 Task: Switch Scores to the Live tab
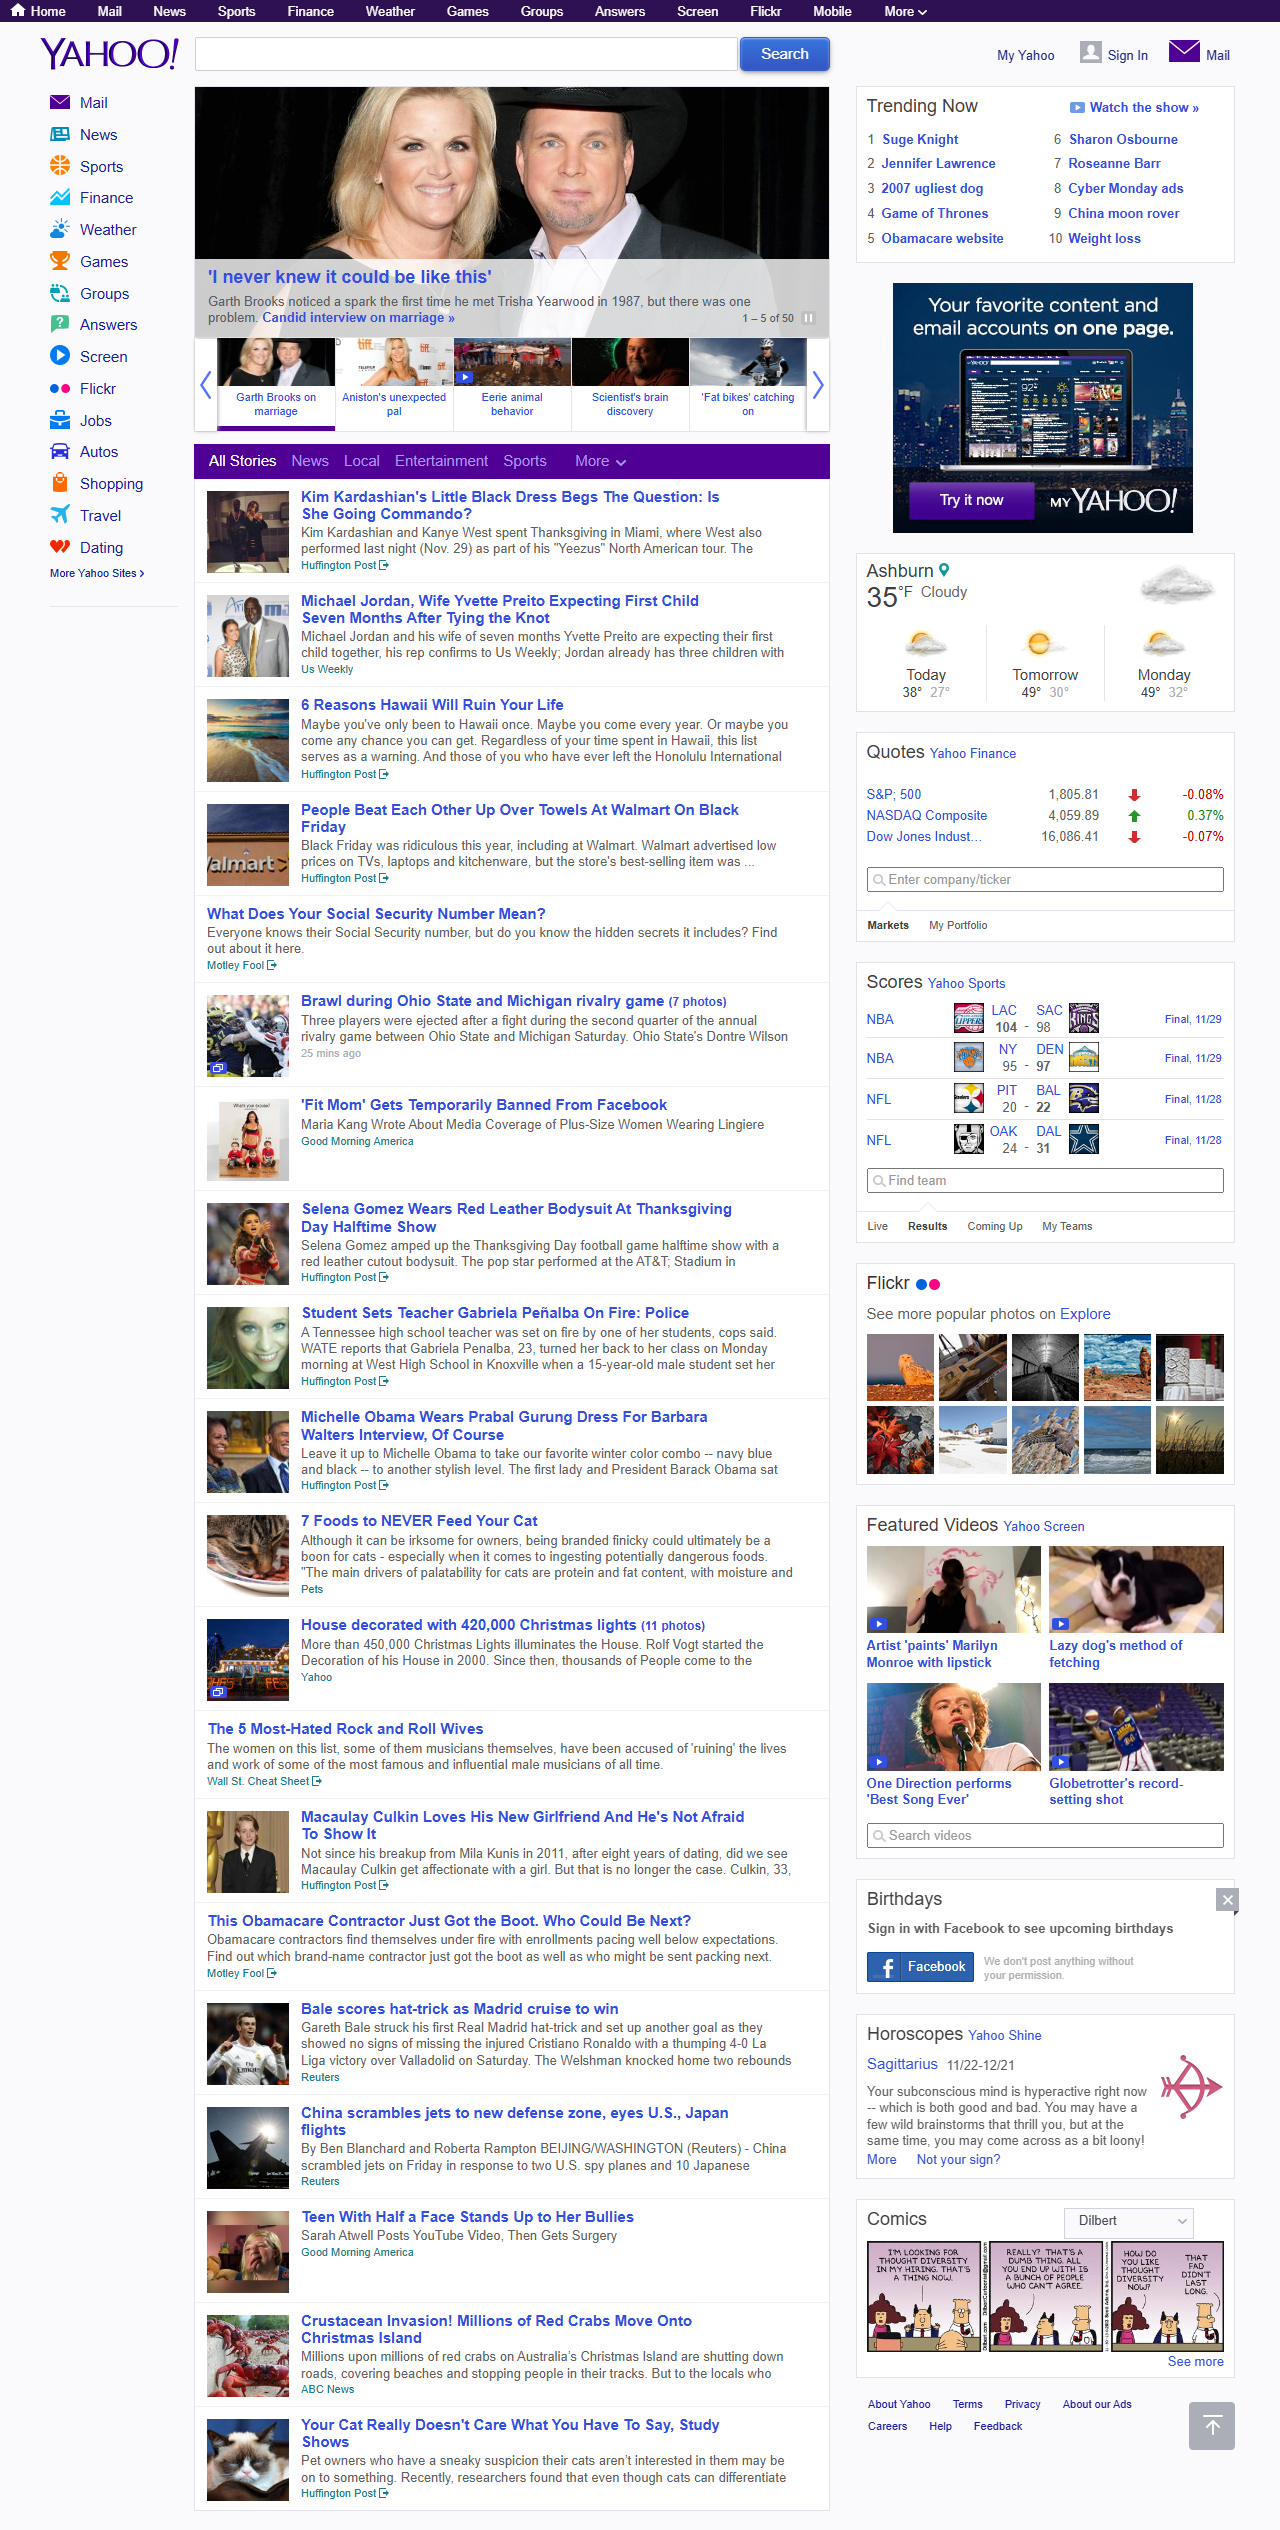click(x=877, y=1226)
